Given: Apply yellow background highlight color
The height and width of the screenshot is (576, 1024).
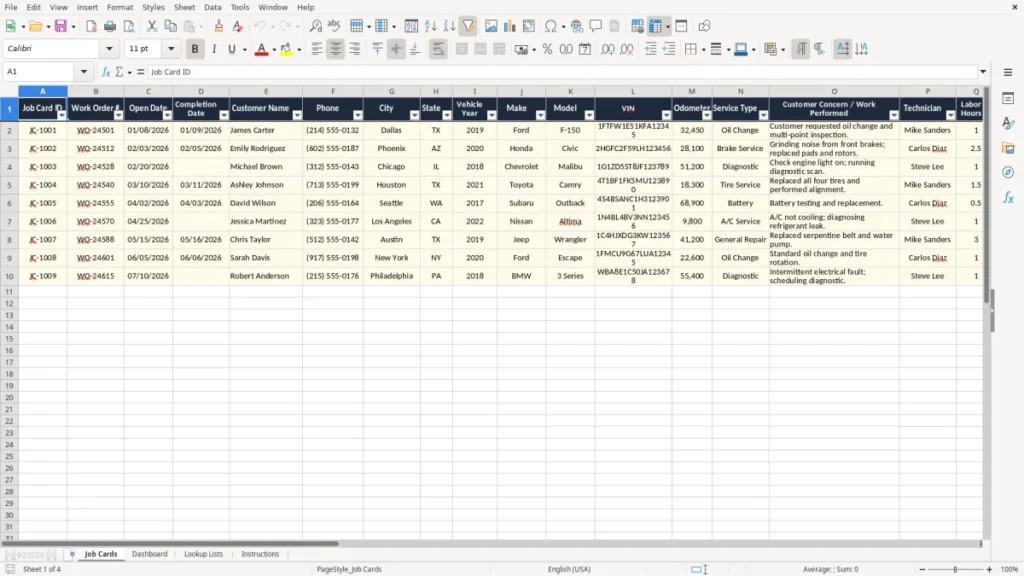Looking at the screenshot, I should pos(286,49).
